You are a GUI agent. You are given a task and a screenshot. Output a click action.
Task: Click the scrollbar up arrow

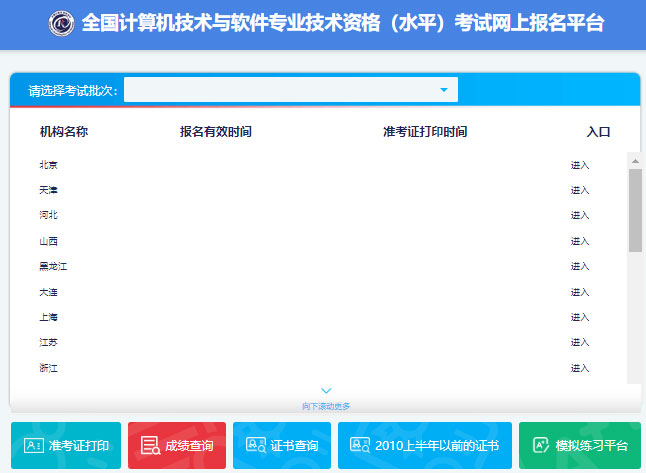click(x=635, y=161)
